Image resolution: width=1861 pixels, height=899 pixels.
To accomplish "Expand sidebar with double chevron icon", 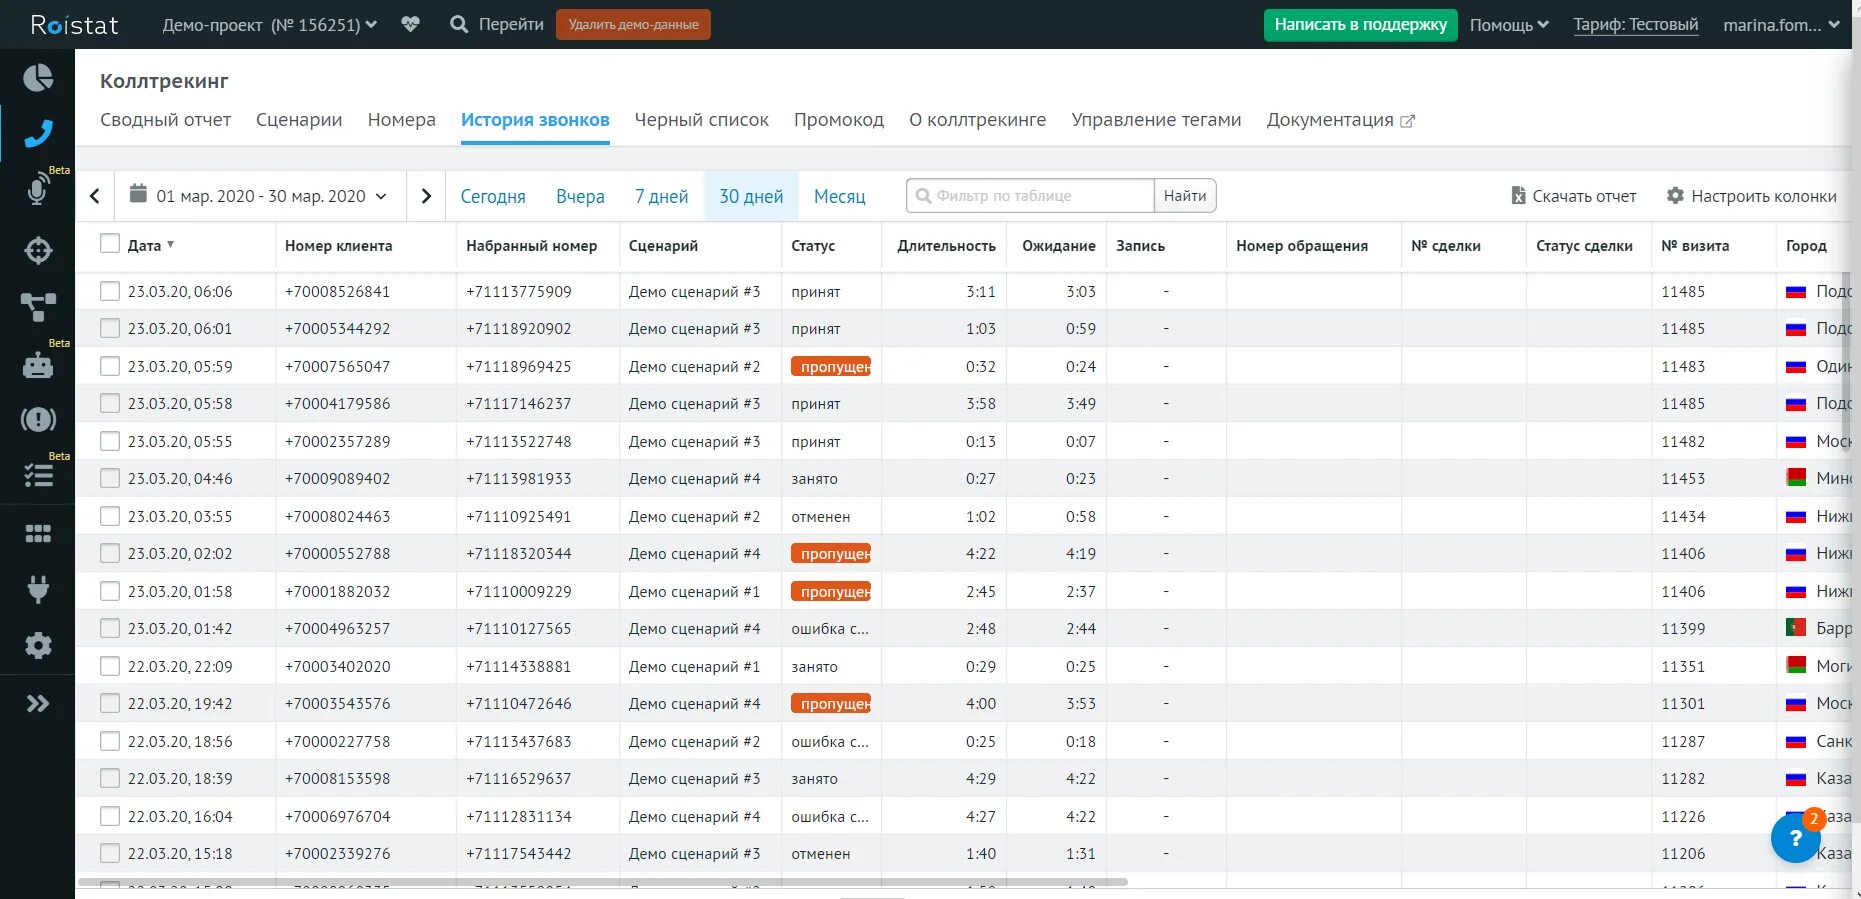I will coord(38,704).
